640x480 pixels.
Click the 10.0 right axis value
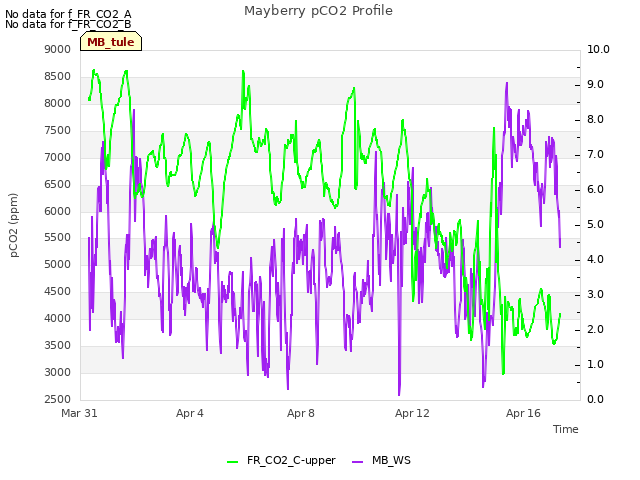[598, 49]
